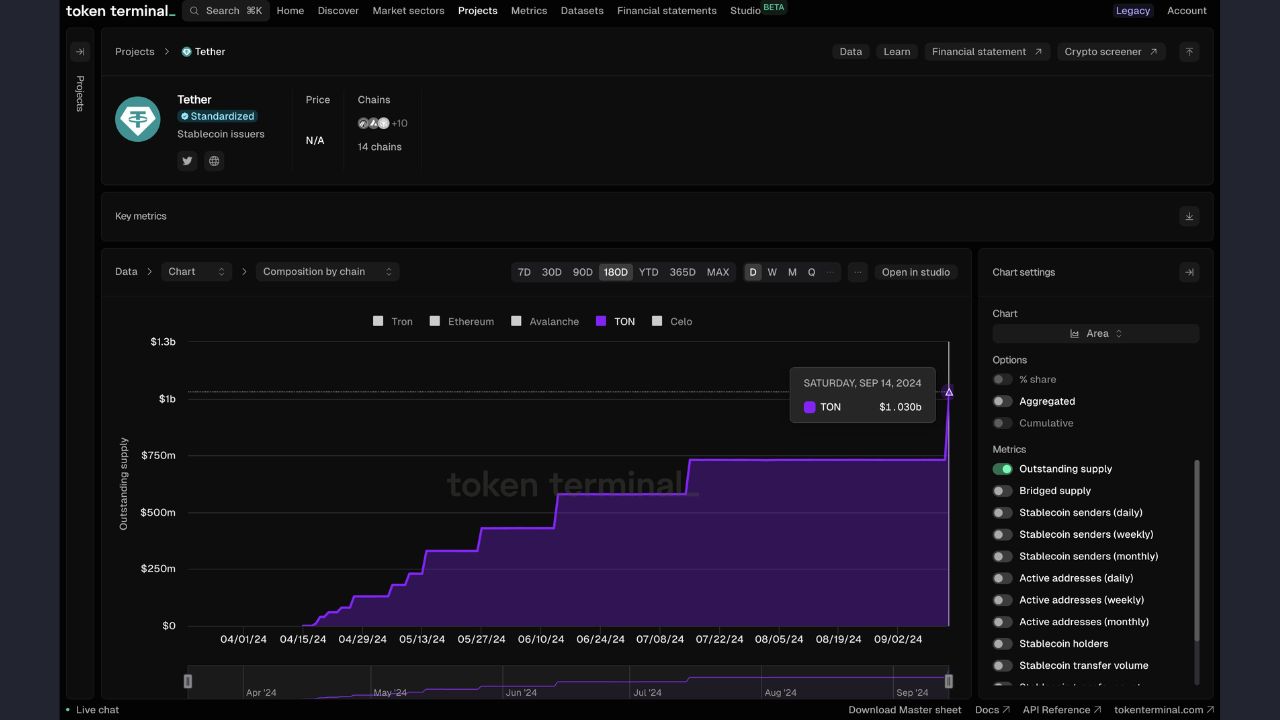The image size is (1280, 720).
Task: Enable Active addresses (daily) metric
Action: (1002, 578)
